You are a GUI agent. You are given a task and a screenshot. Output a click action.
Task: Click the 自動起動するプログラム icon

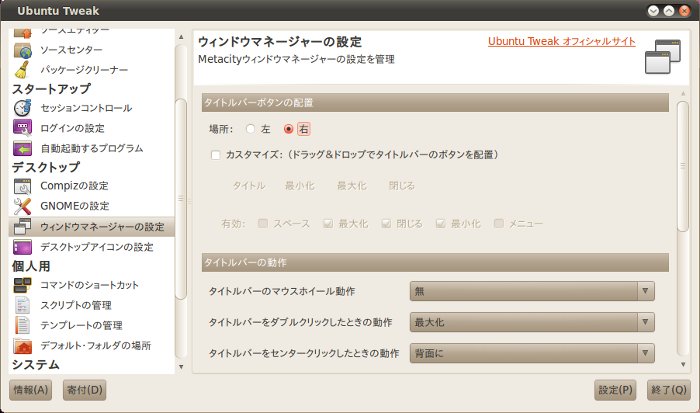[23, 148]
